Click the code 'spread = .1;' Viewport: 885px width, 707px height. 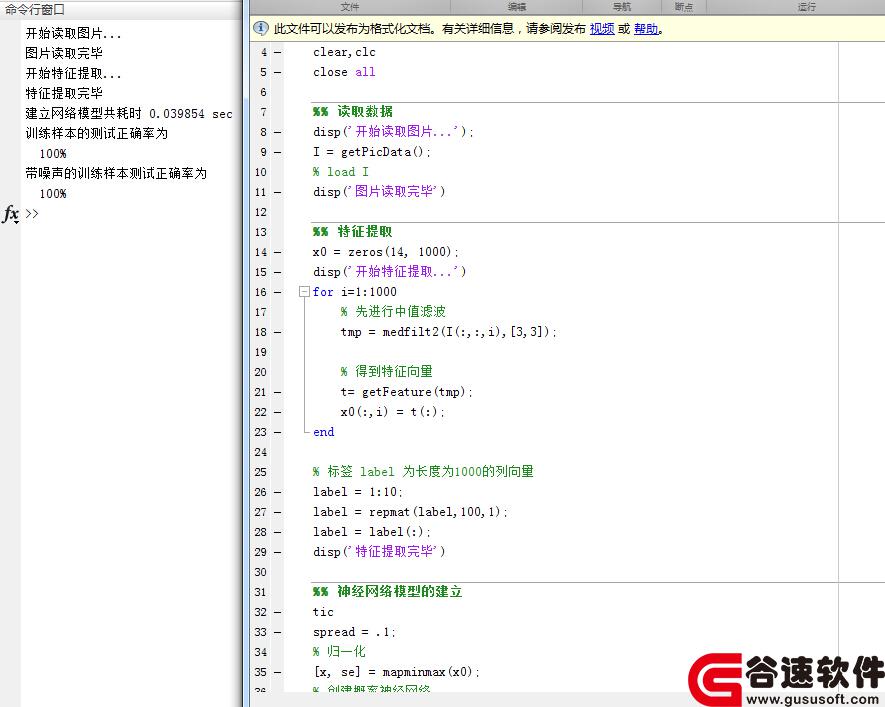pyautogui.click(x=354, y=633)
